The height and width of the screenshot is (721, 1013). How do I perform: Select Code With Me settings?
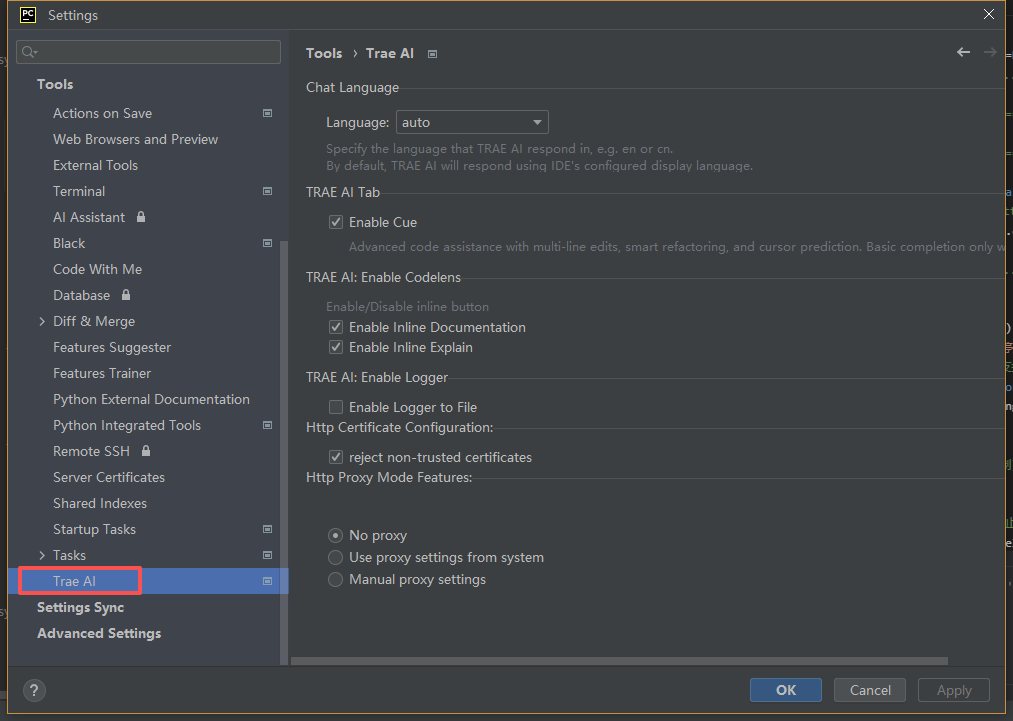(x=98, y=269)
